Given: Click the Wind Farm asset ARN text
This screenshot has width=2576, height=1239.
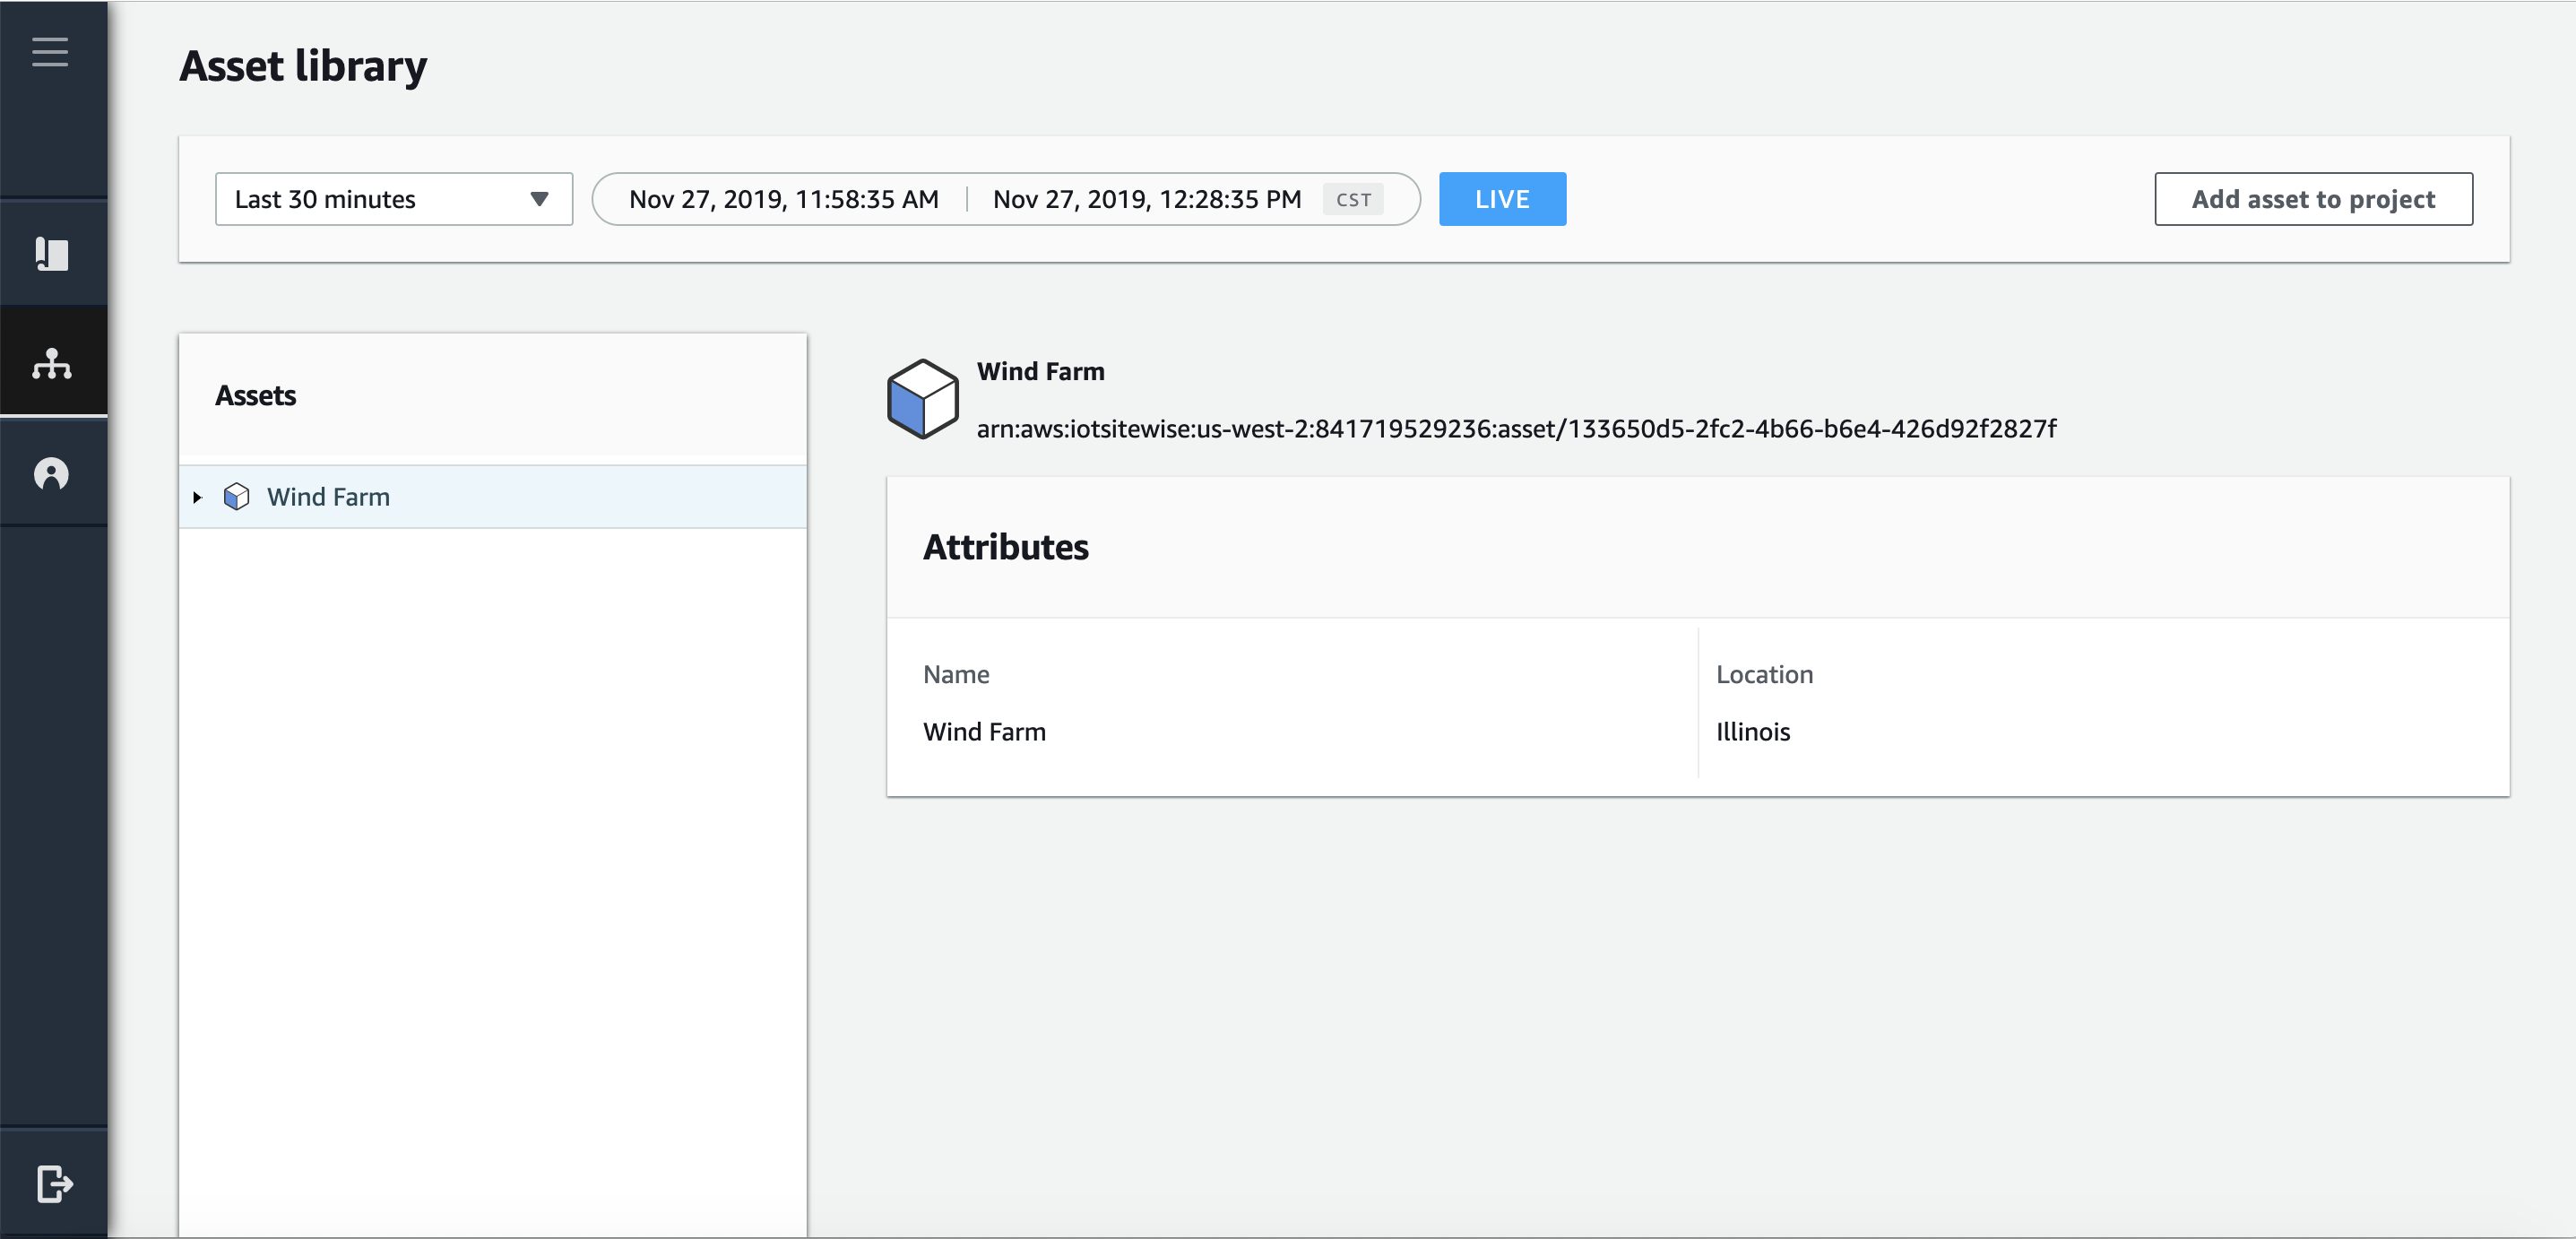Looking at the screenshot, I should (x=1515, y=429).
